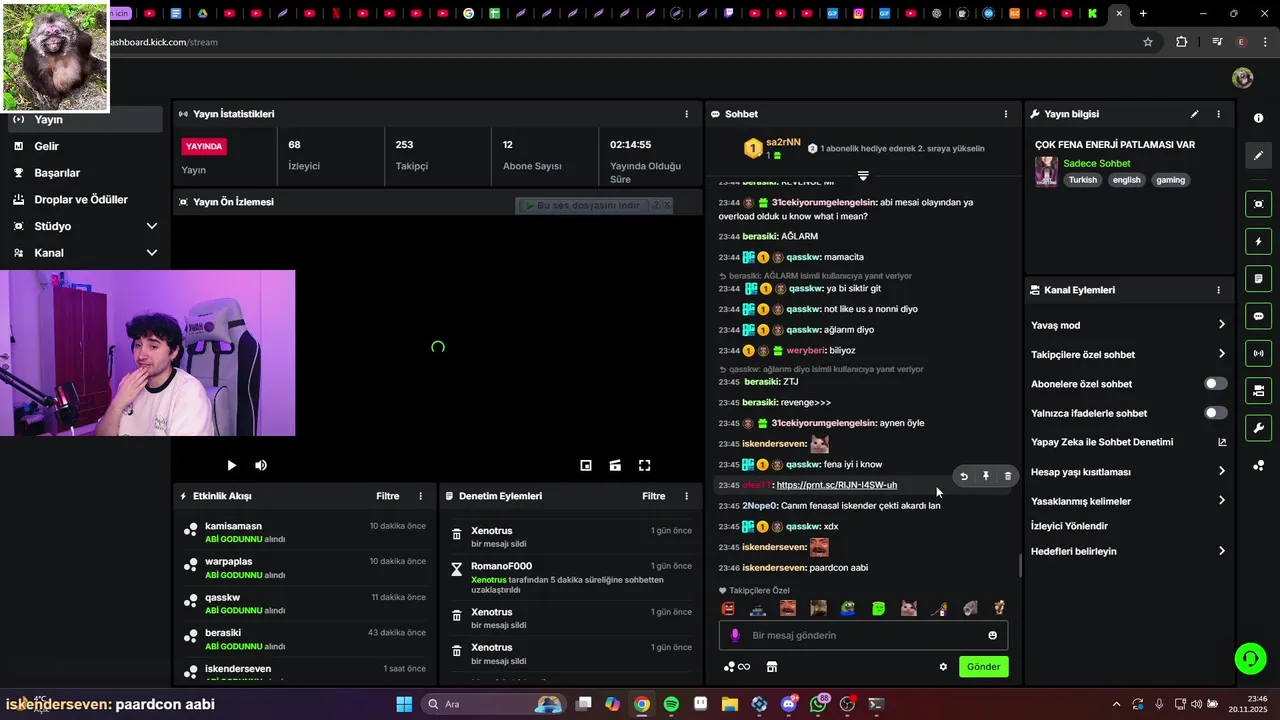Screen dimensions: 1280x720
Task: Open Denetim Eylemleri panel options menu
Action: 686,496
